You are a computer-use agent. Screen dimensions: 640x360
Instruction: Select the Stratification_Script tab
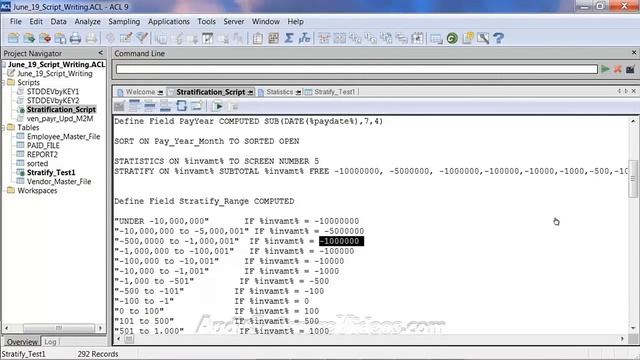click(211, 92)
